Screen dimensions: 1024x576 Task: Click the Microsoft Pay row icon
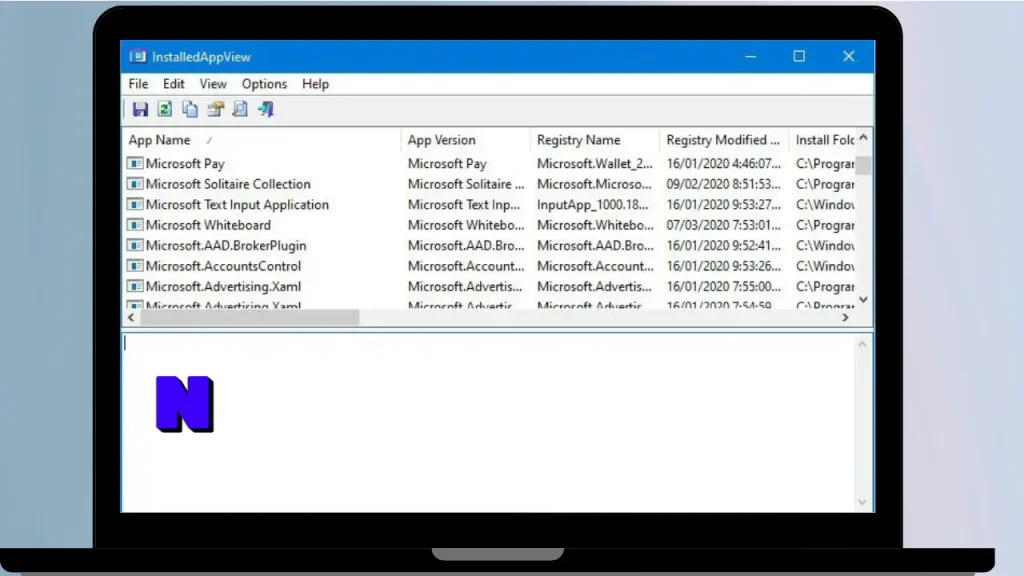click(135, 163)
